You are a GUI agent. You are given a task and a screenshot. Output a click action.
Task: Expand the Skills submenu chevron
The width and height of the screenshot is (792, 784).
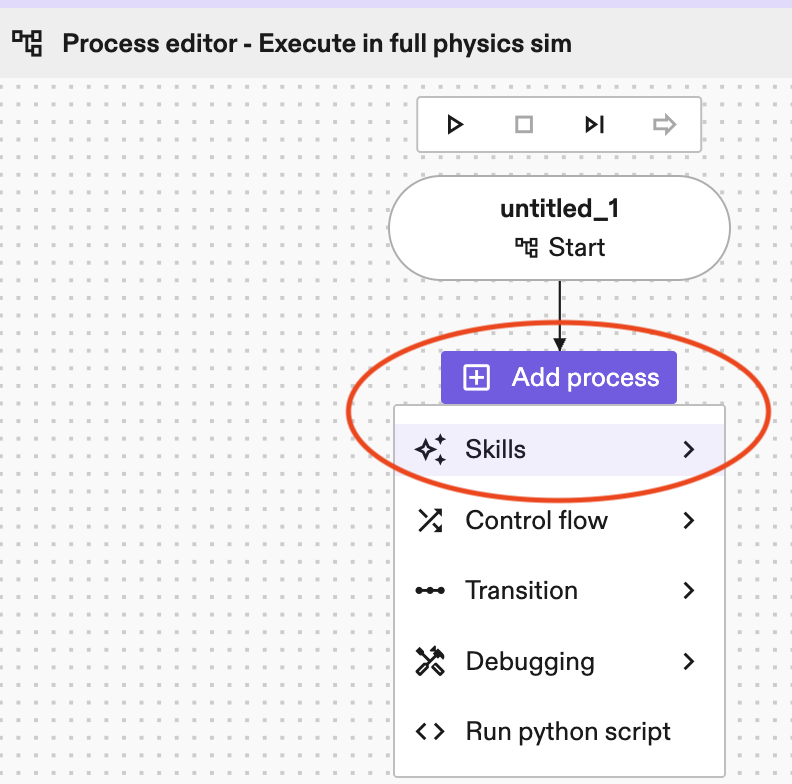[688, 450]
